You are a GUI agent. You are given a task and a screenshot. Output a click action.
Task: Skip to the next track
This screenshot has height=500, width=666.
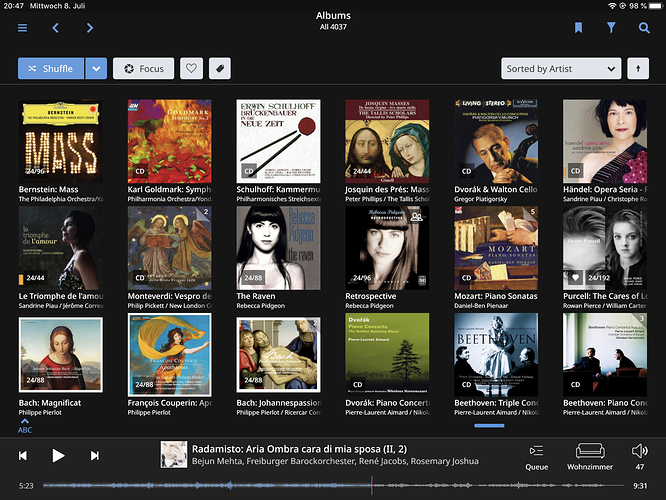coord(95,456)
